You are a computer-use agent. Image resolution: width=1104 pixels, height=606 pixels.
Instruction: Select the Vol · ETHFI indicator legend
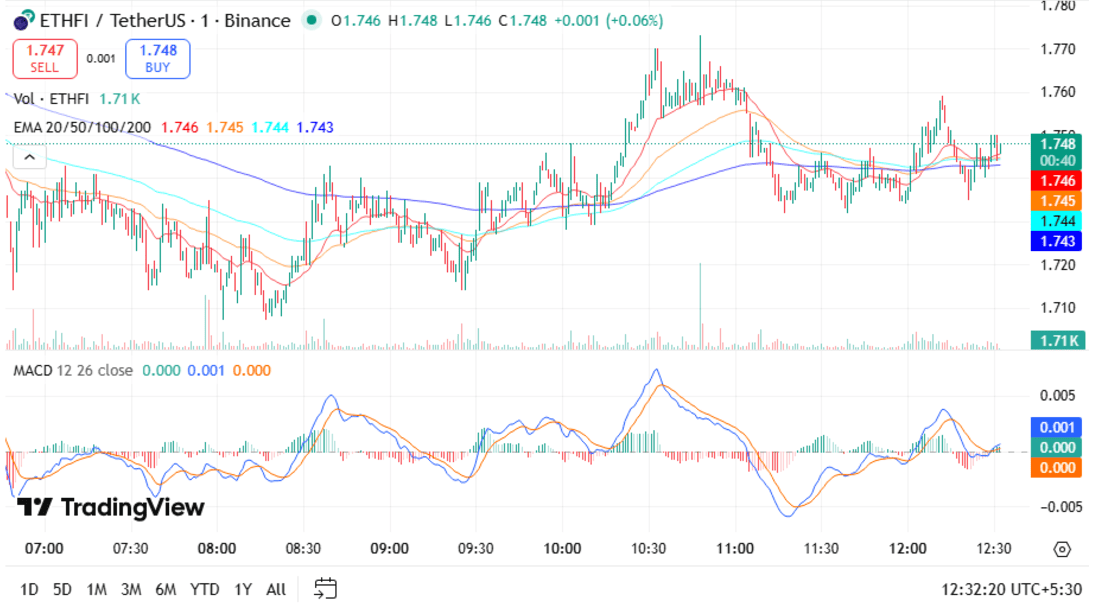point(51,99)
